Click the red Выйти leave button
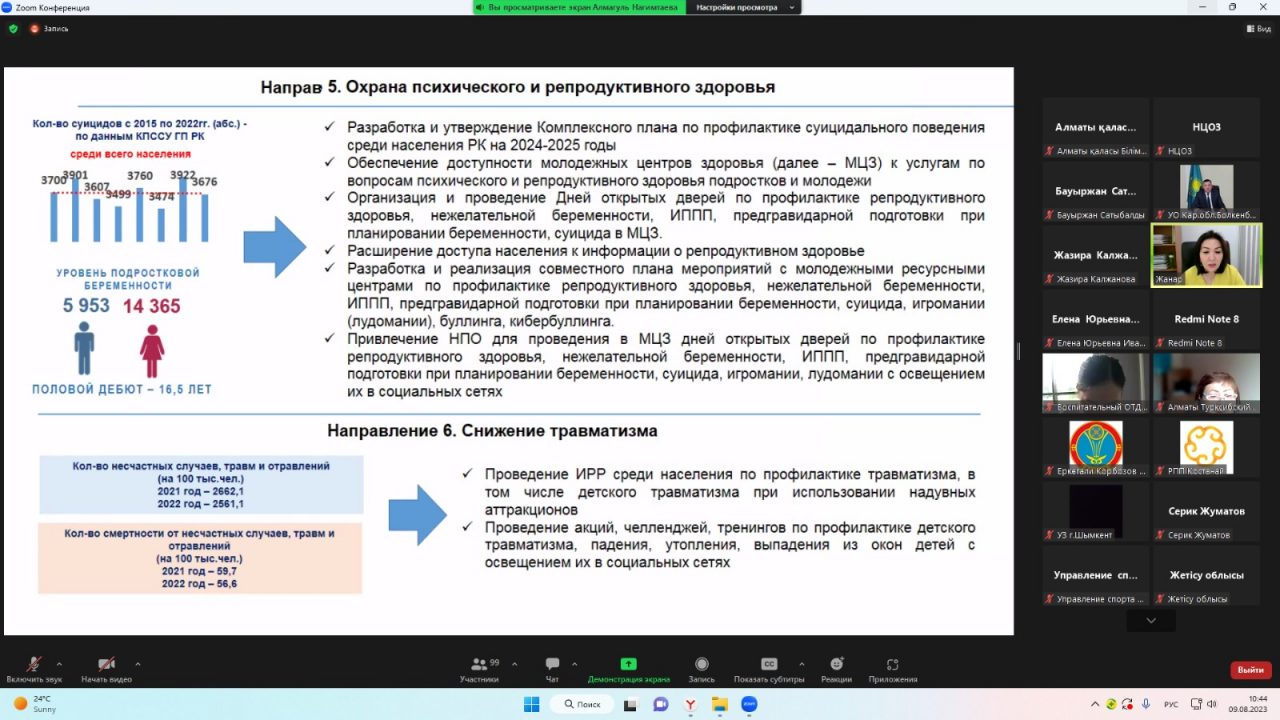 click(x=1250, y=670)
